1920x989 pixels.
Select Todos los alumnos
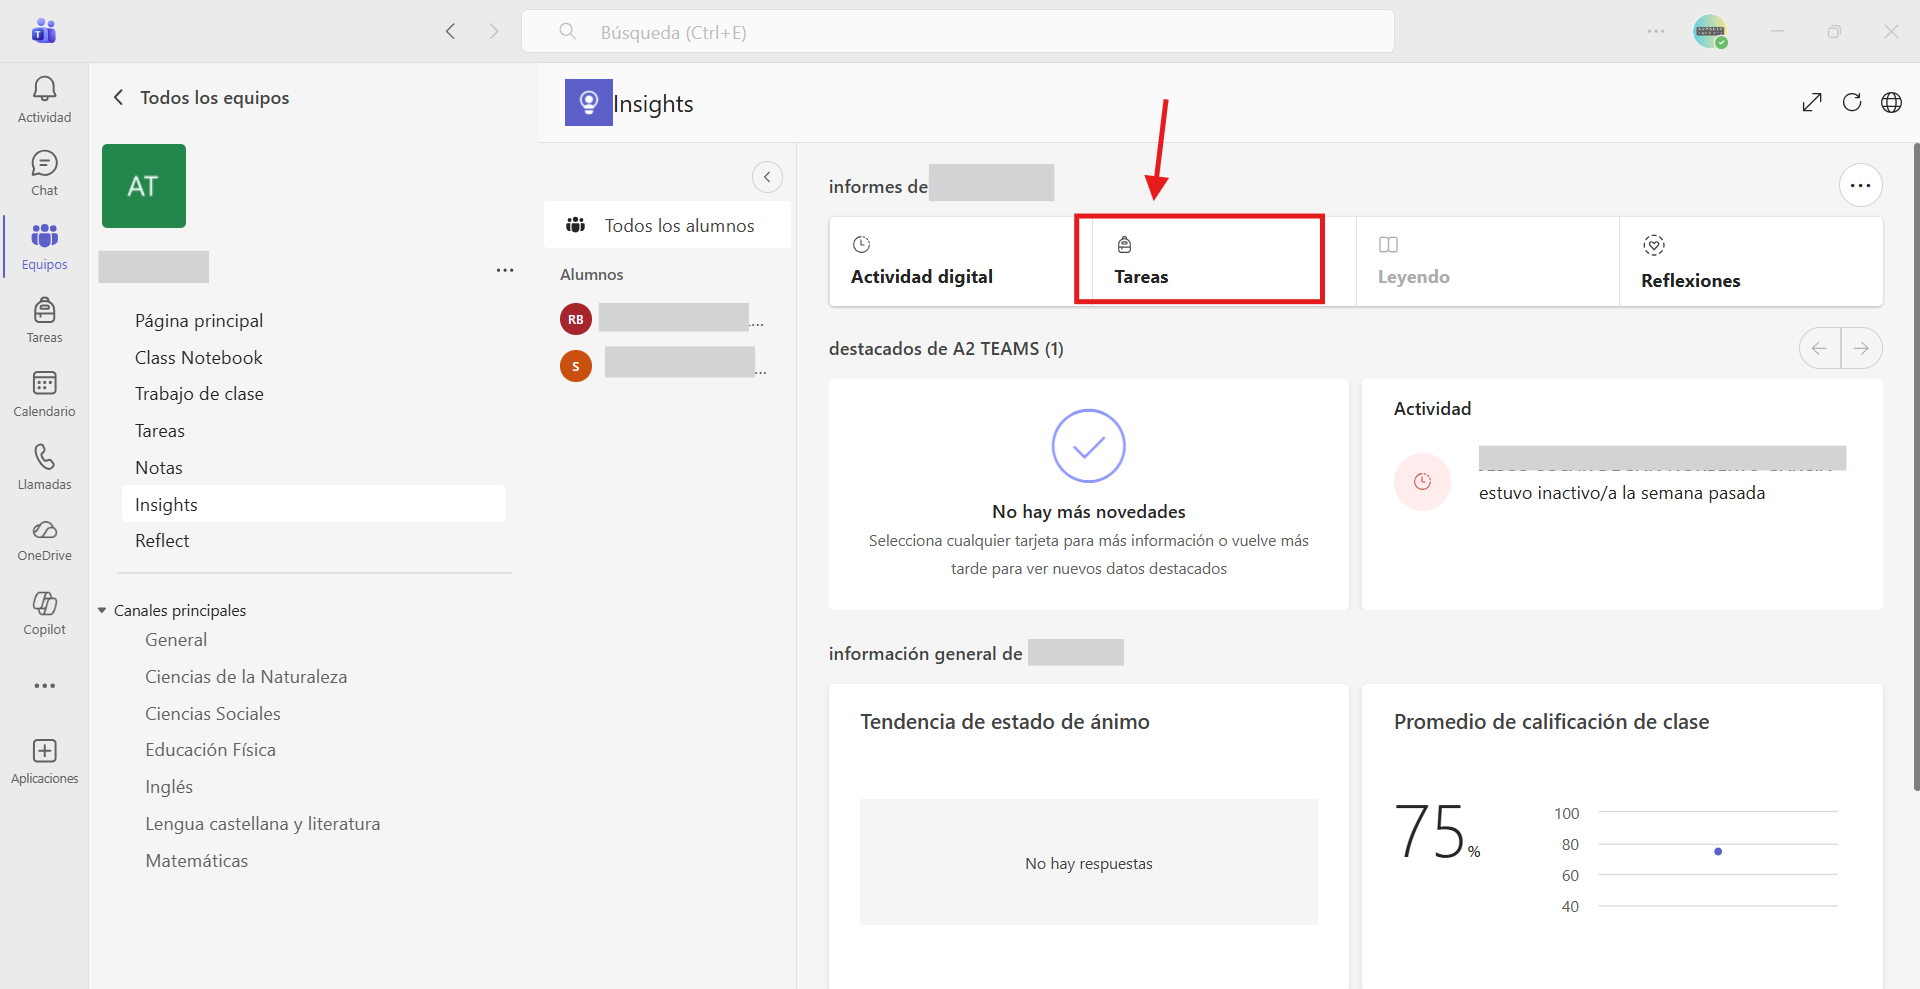(667, 225)
